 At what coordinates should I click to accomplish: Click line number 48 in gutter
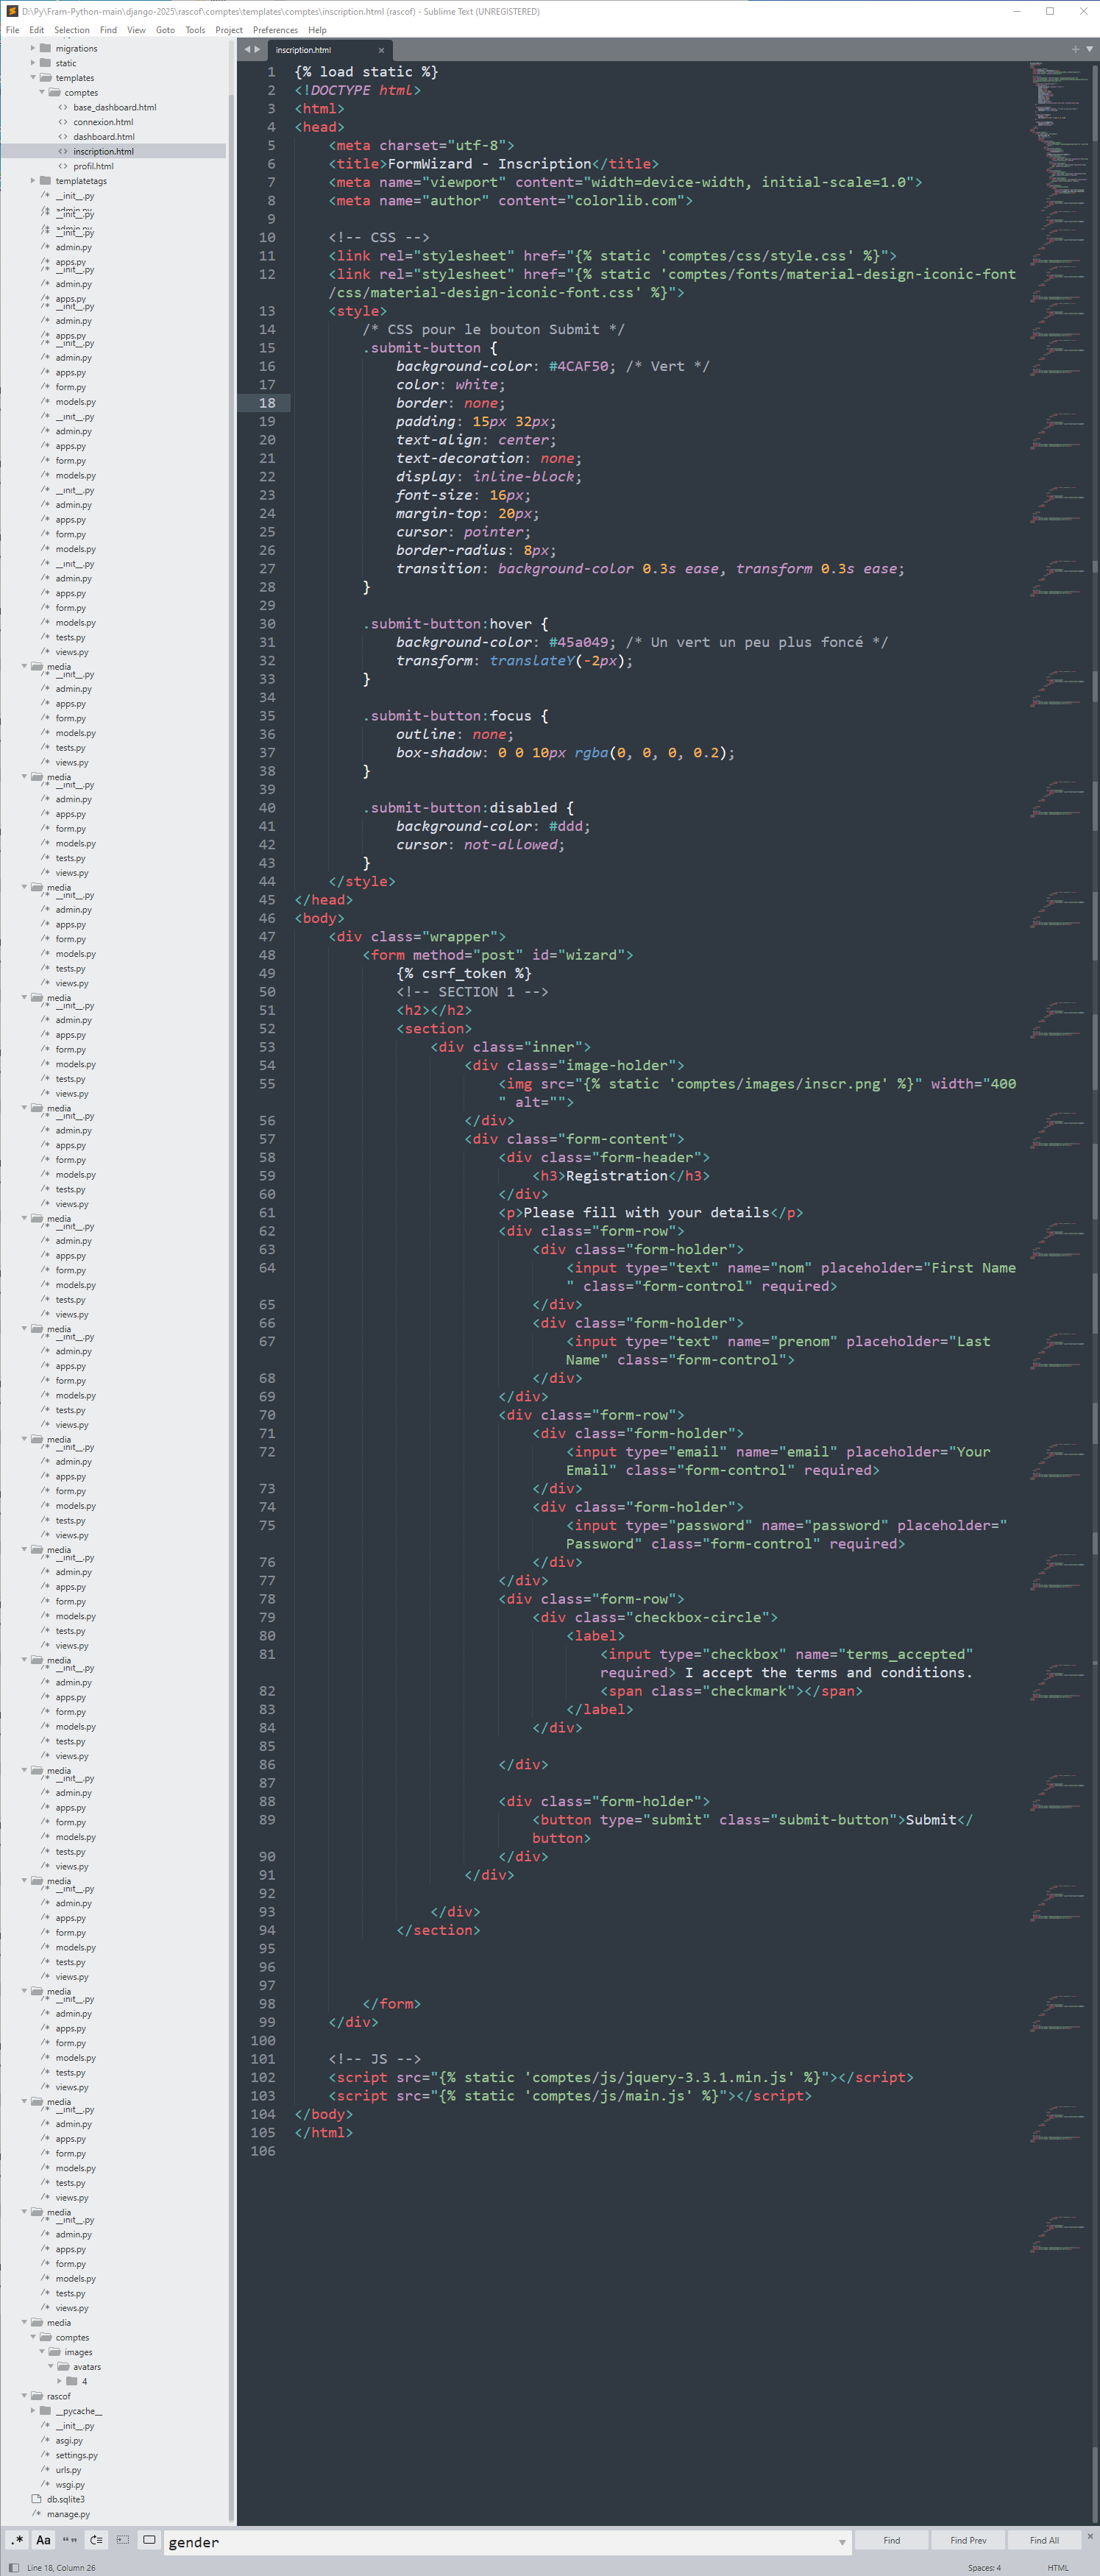267,955
